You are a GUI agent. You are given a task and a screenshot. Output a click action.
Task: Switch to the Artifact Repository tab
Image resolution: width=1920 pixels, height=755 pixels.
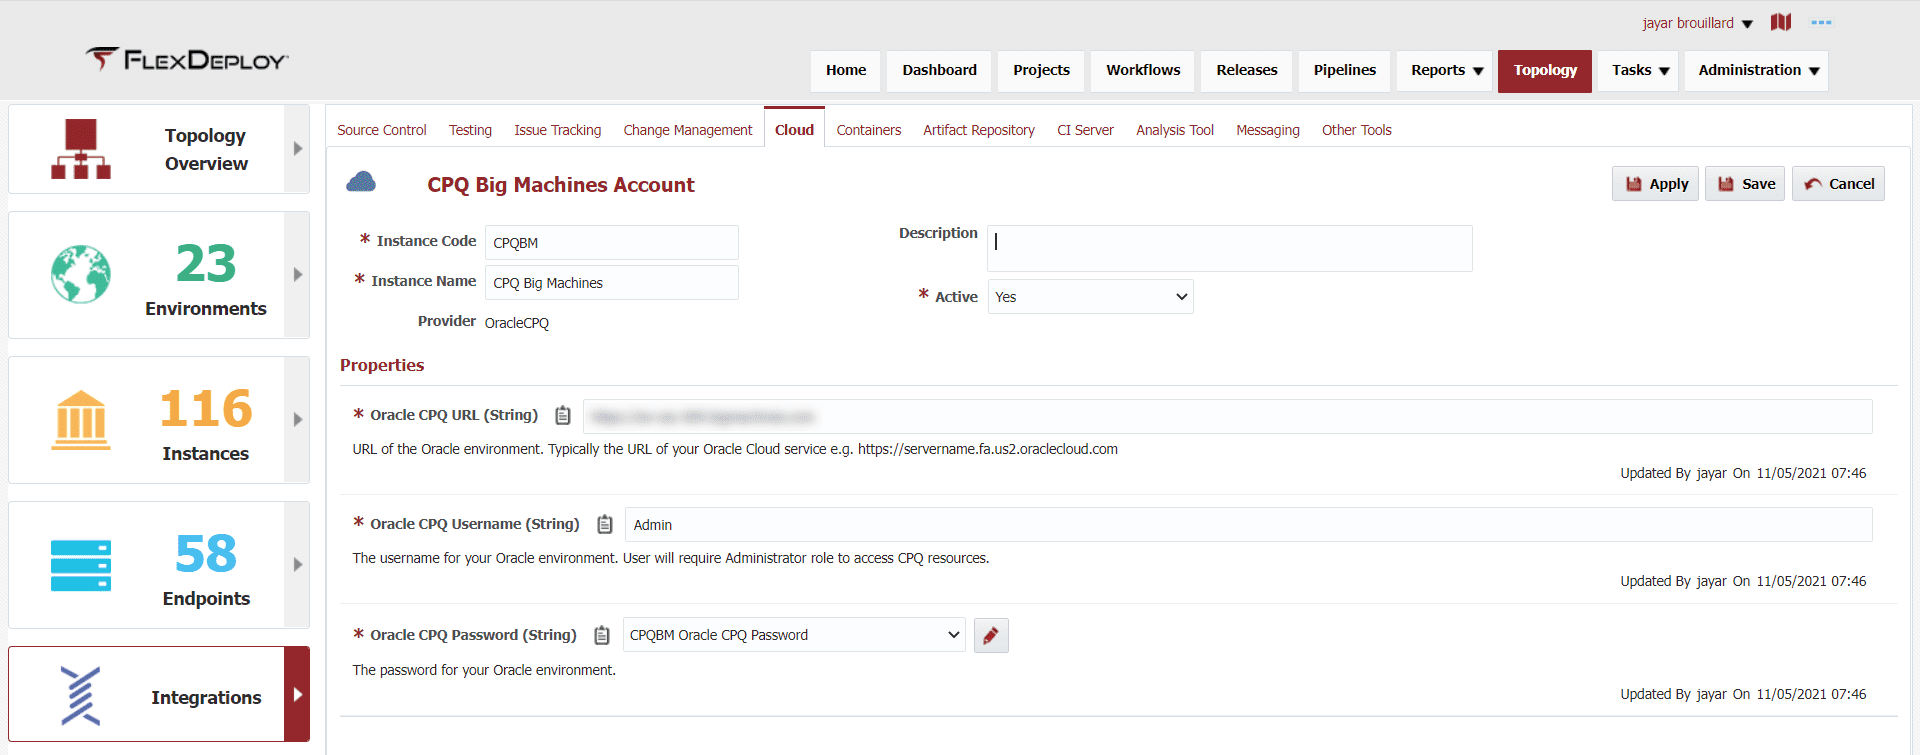tap(979, 130)
